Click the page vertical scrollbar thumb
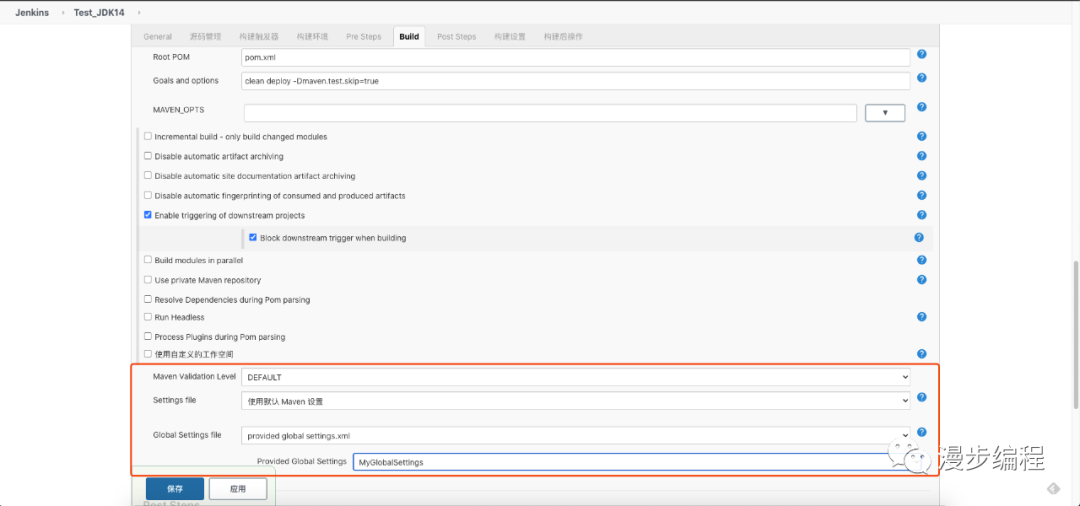 [1075, 335]
